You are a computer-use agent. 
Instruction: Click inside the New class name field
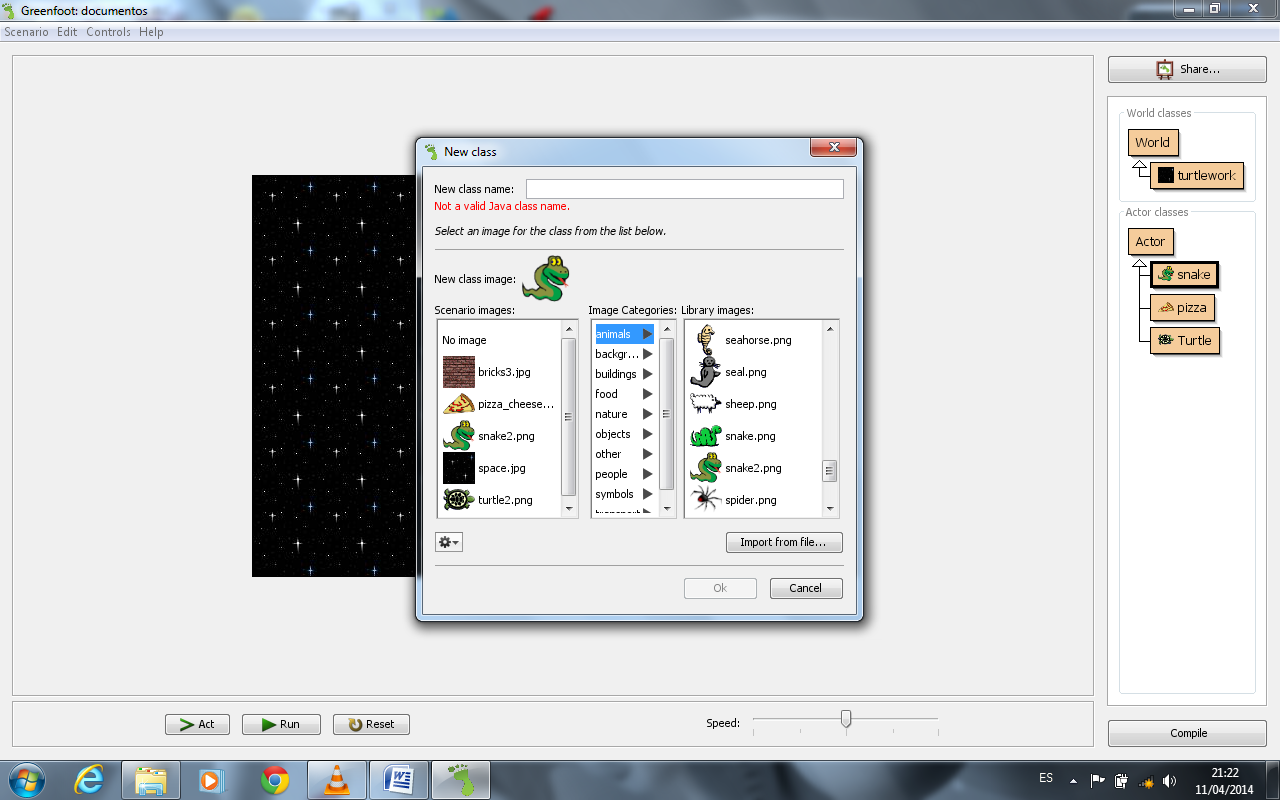pos(683,188)
